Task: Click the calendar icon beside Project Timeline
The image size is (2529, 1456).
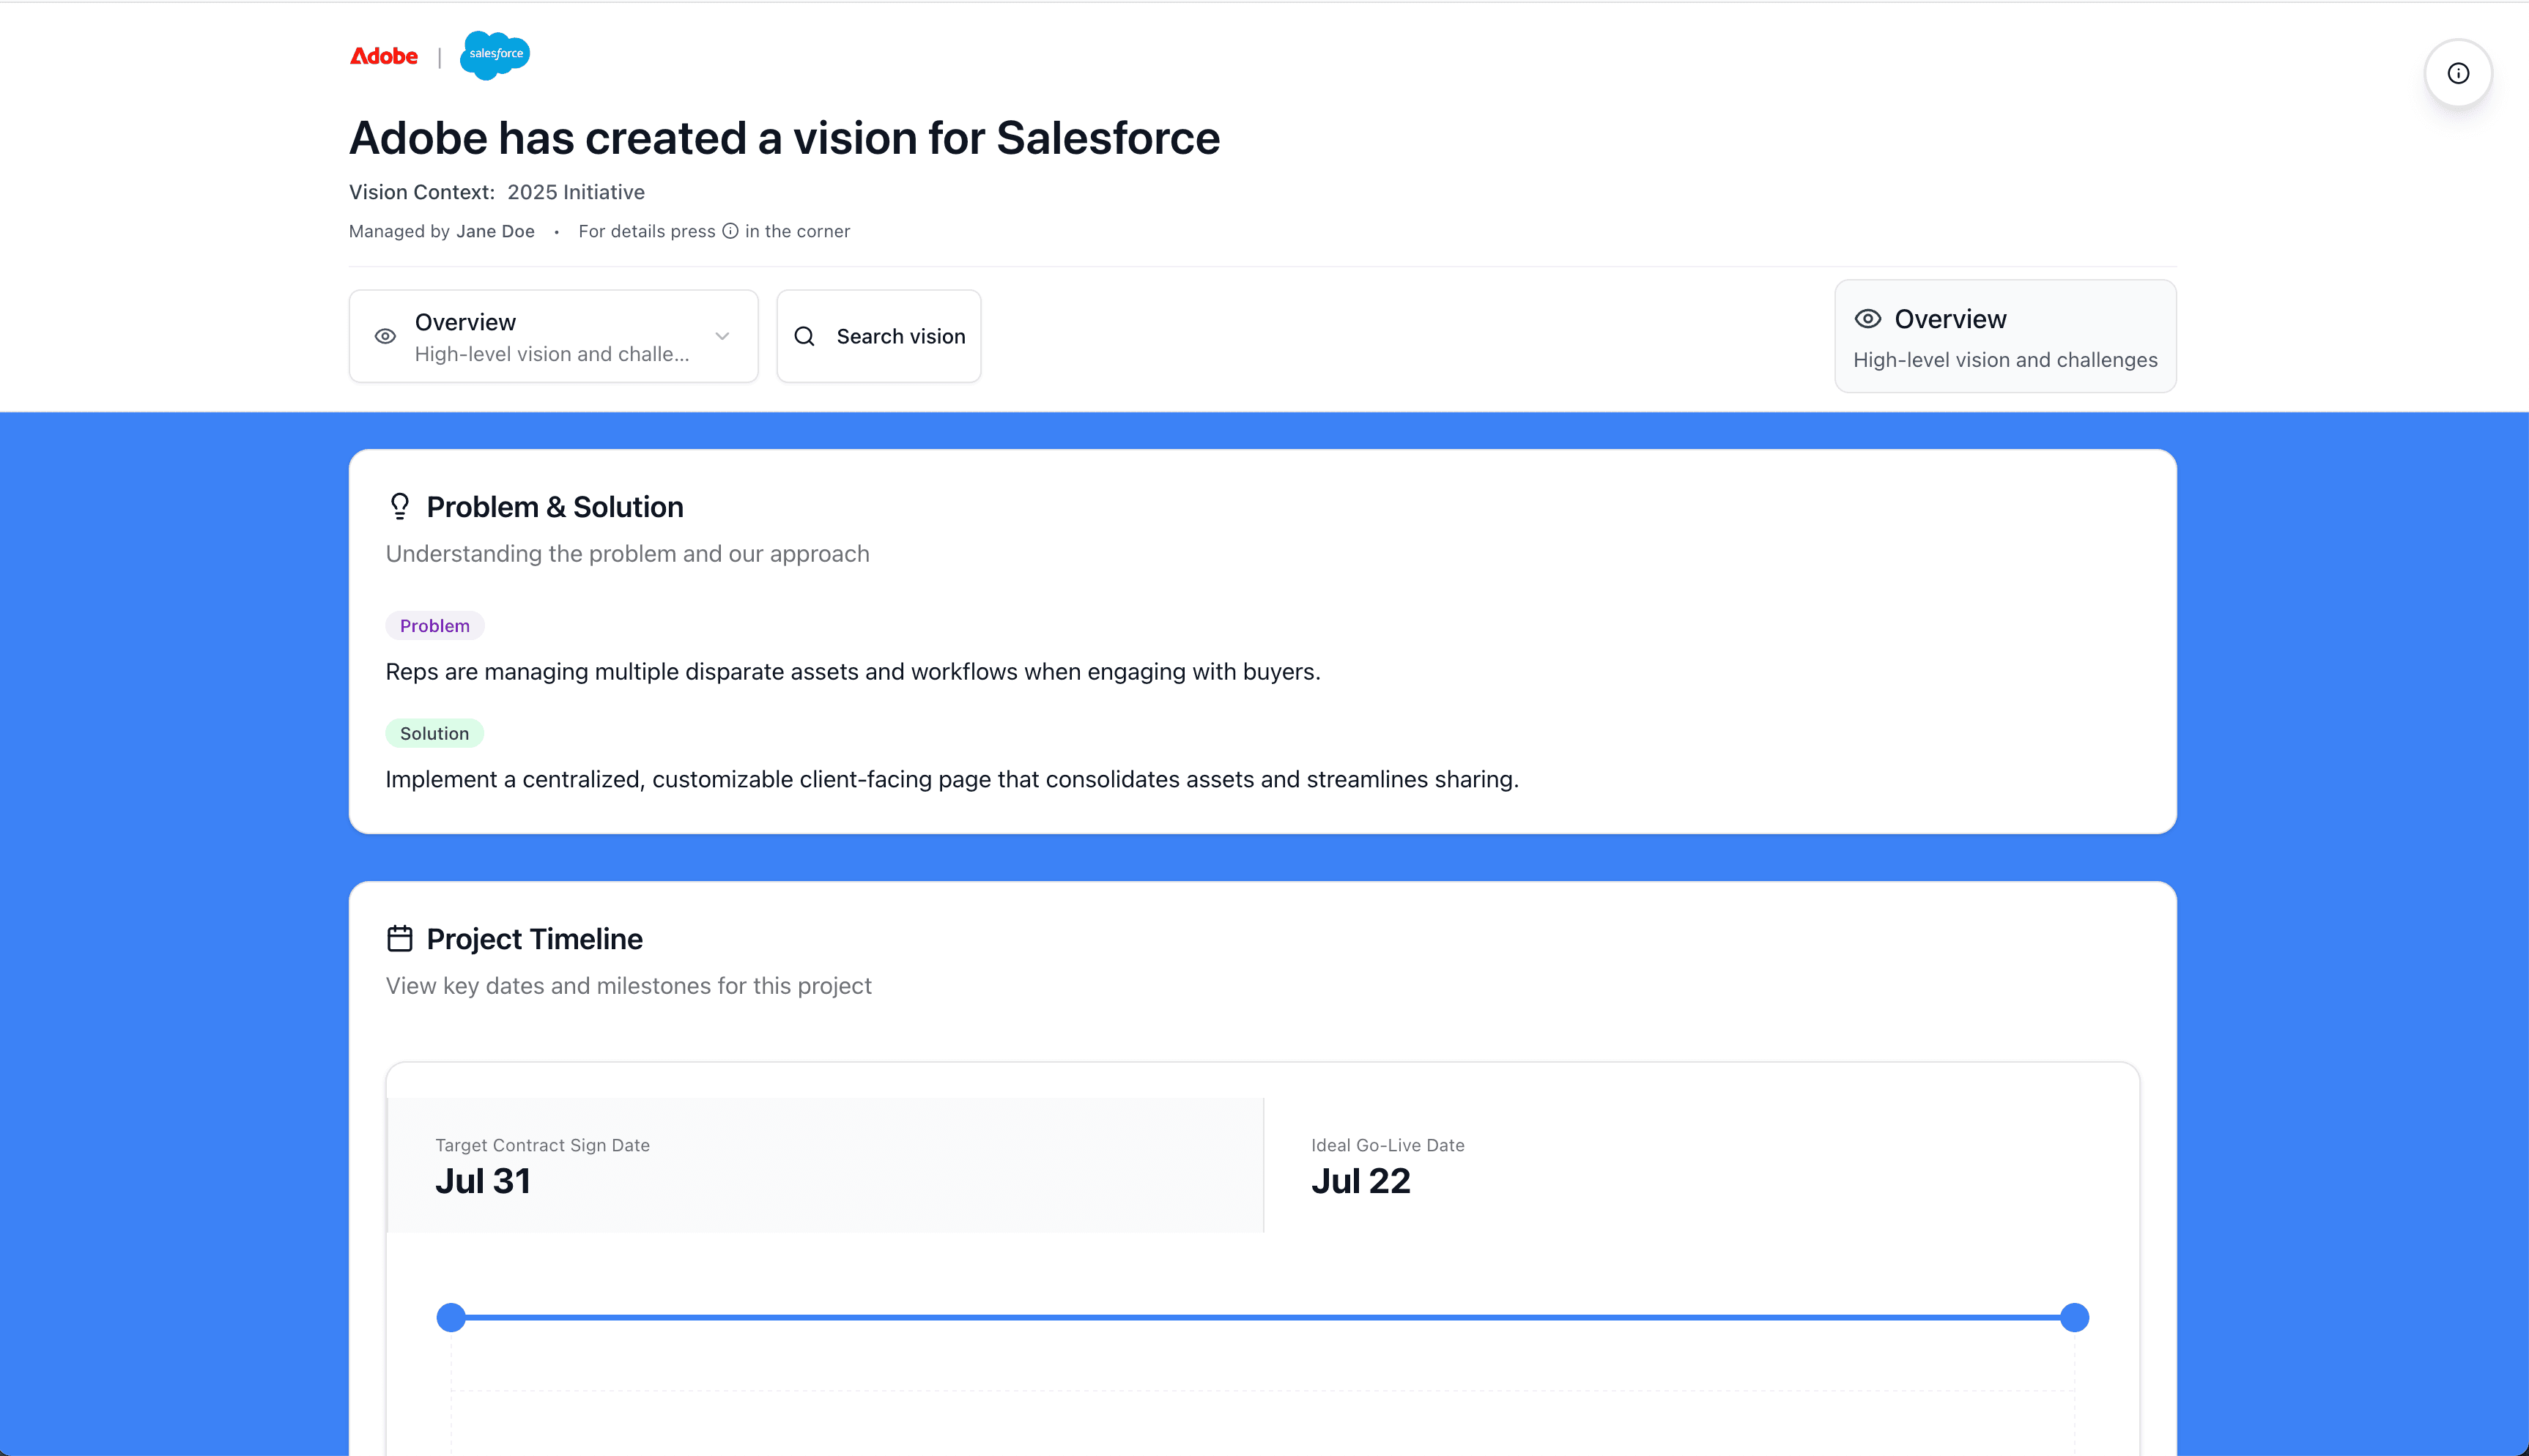Action: click(x=400, y=938)
